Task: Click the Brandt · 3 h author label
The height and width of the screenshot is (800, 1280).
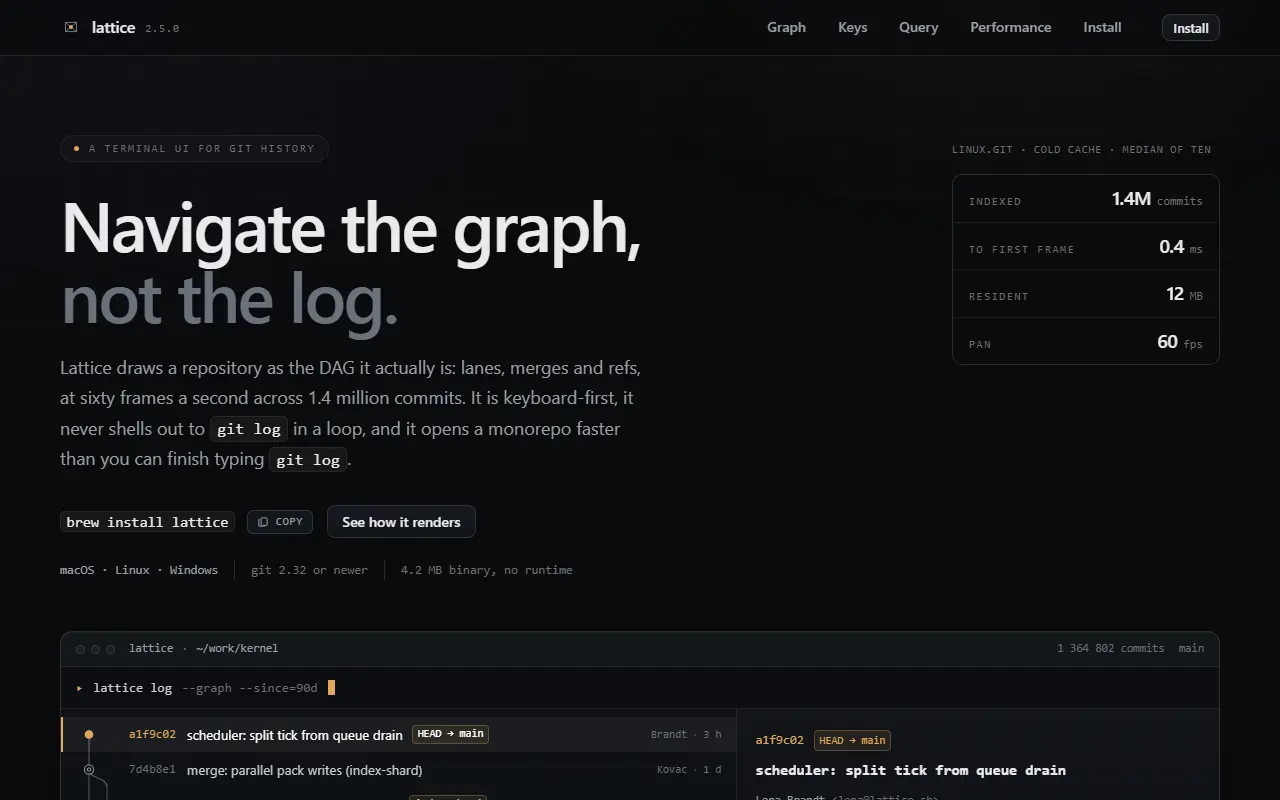Action: click(686, 734)
